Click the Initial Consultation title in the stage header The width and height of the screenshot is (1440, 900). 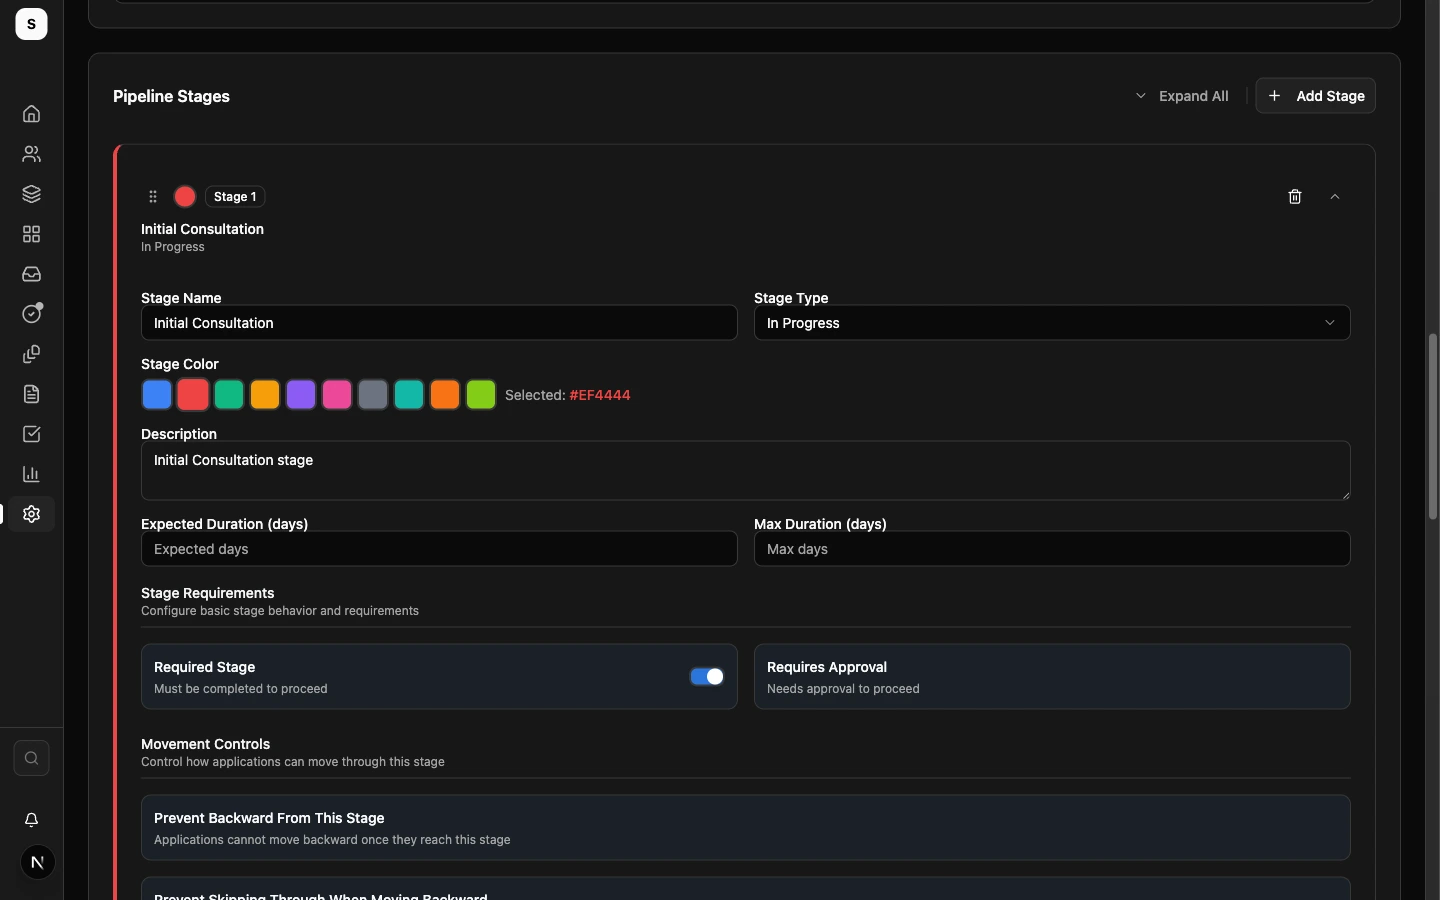[x=202, y=229]
